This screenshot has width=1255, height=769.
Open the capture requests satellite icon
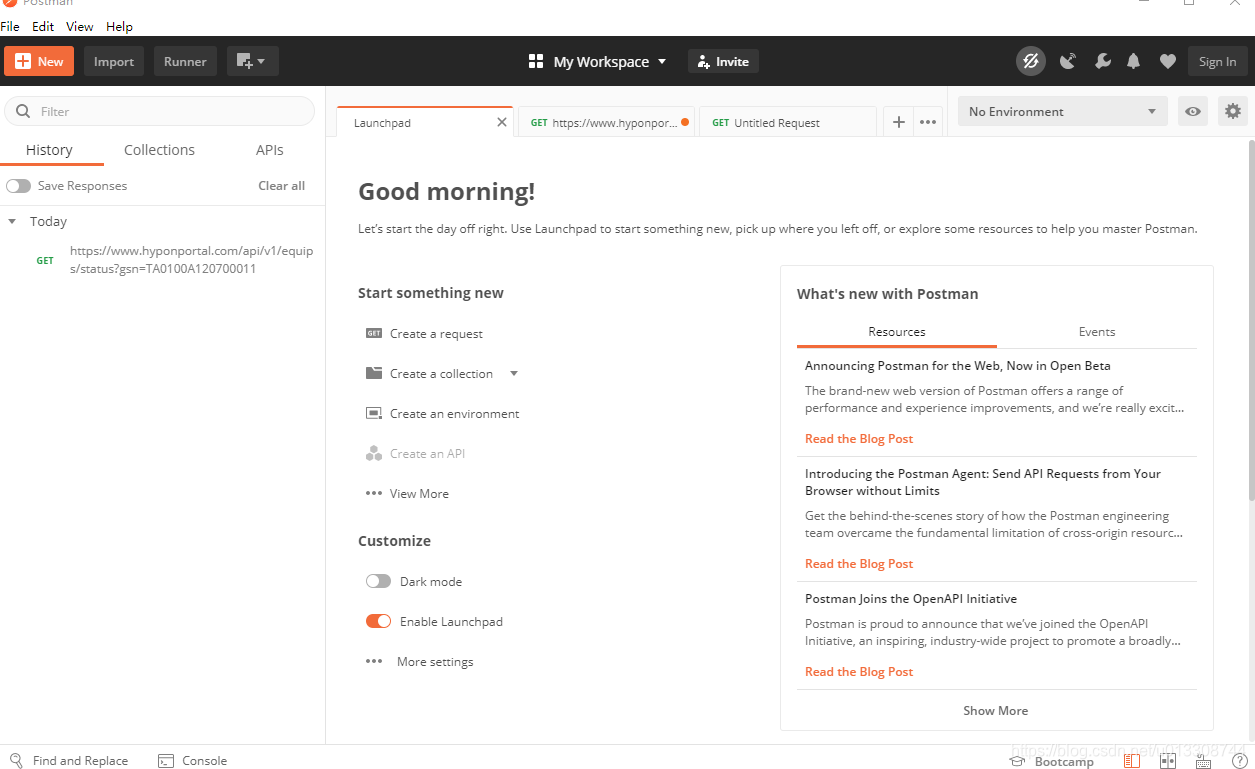click(x=1068, y=61)
